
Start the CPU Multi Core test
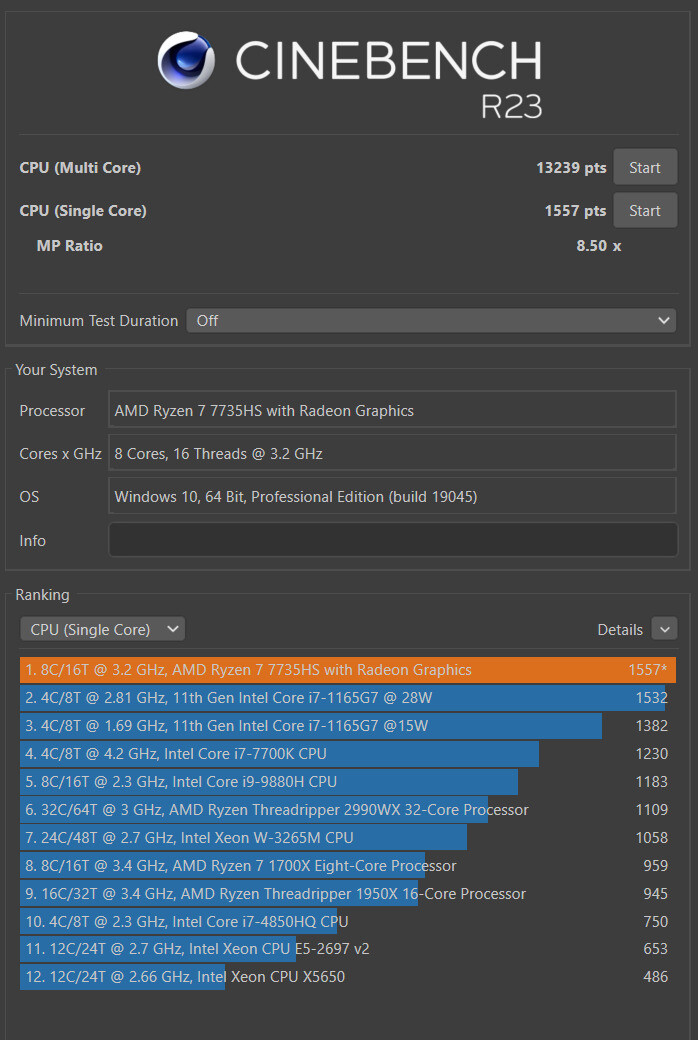pos(644,168)
